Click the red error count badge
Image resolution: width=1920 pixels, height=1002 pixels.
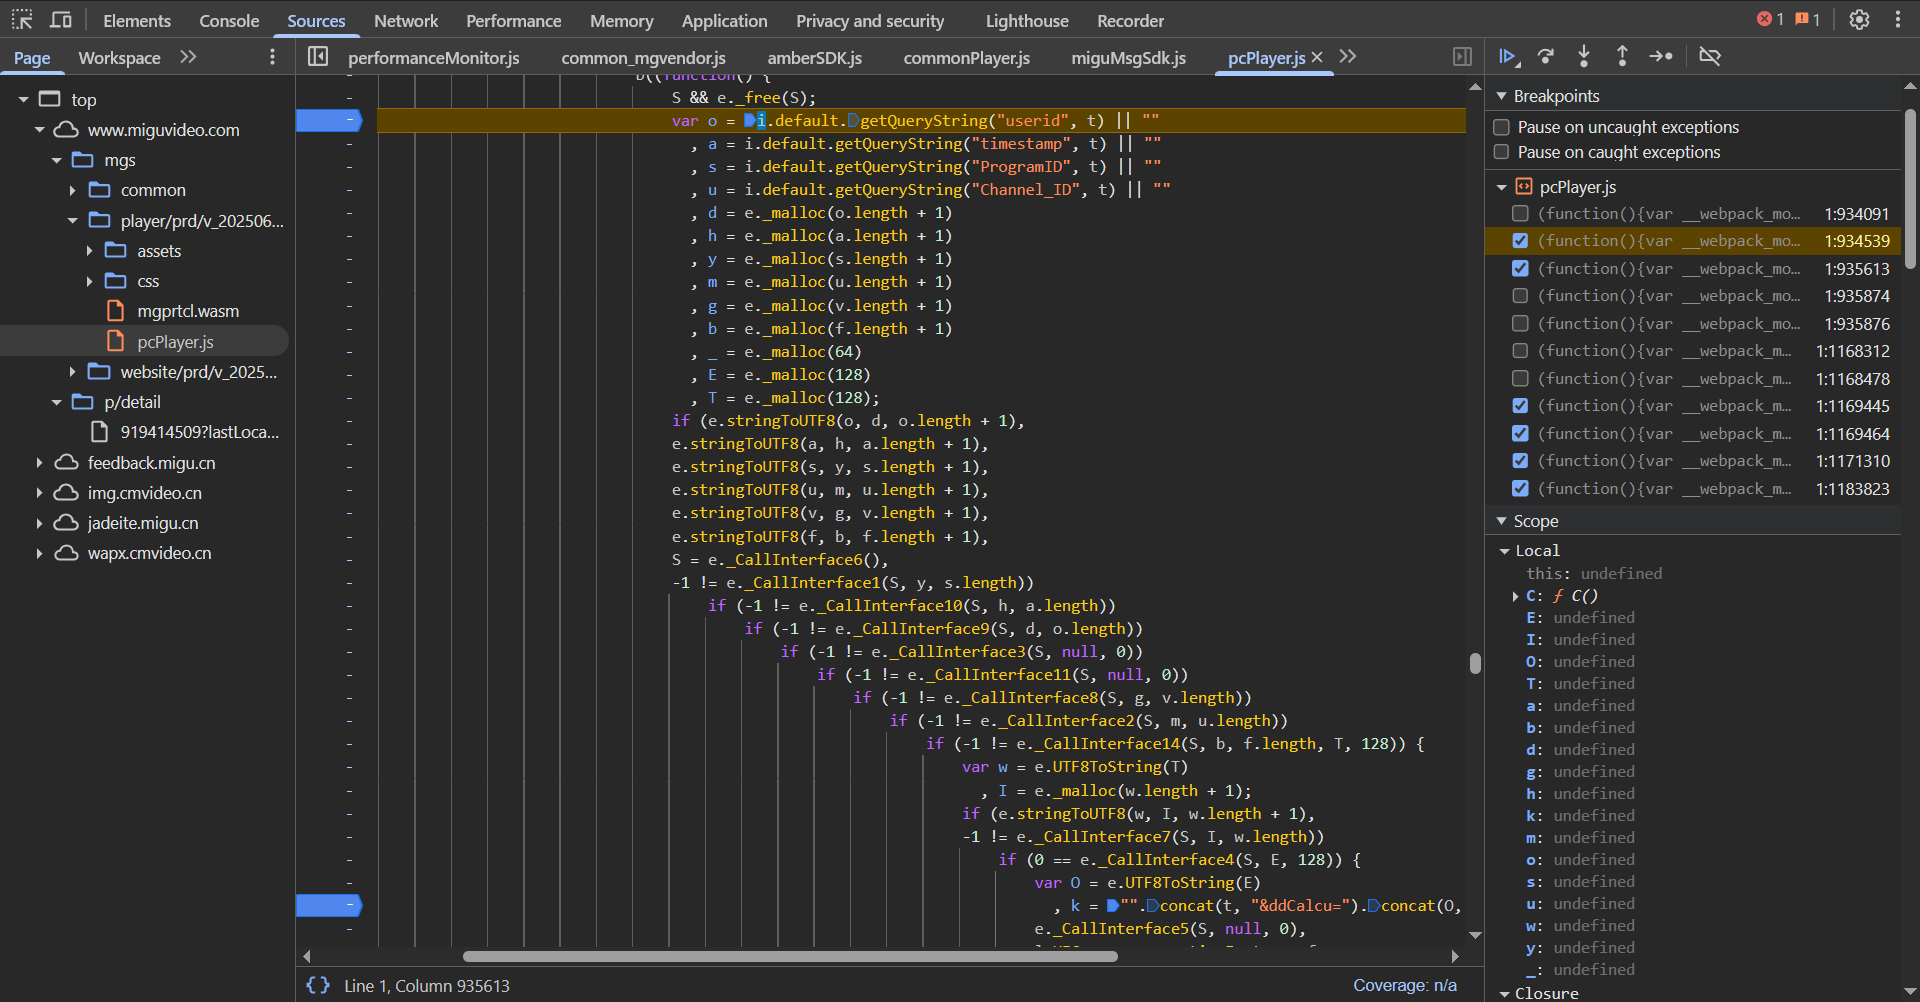click(1770, 19)
